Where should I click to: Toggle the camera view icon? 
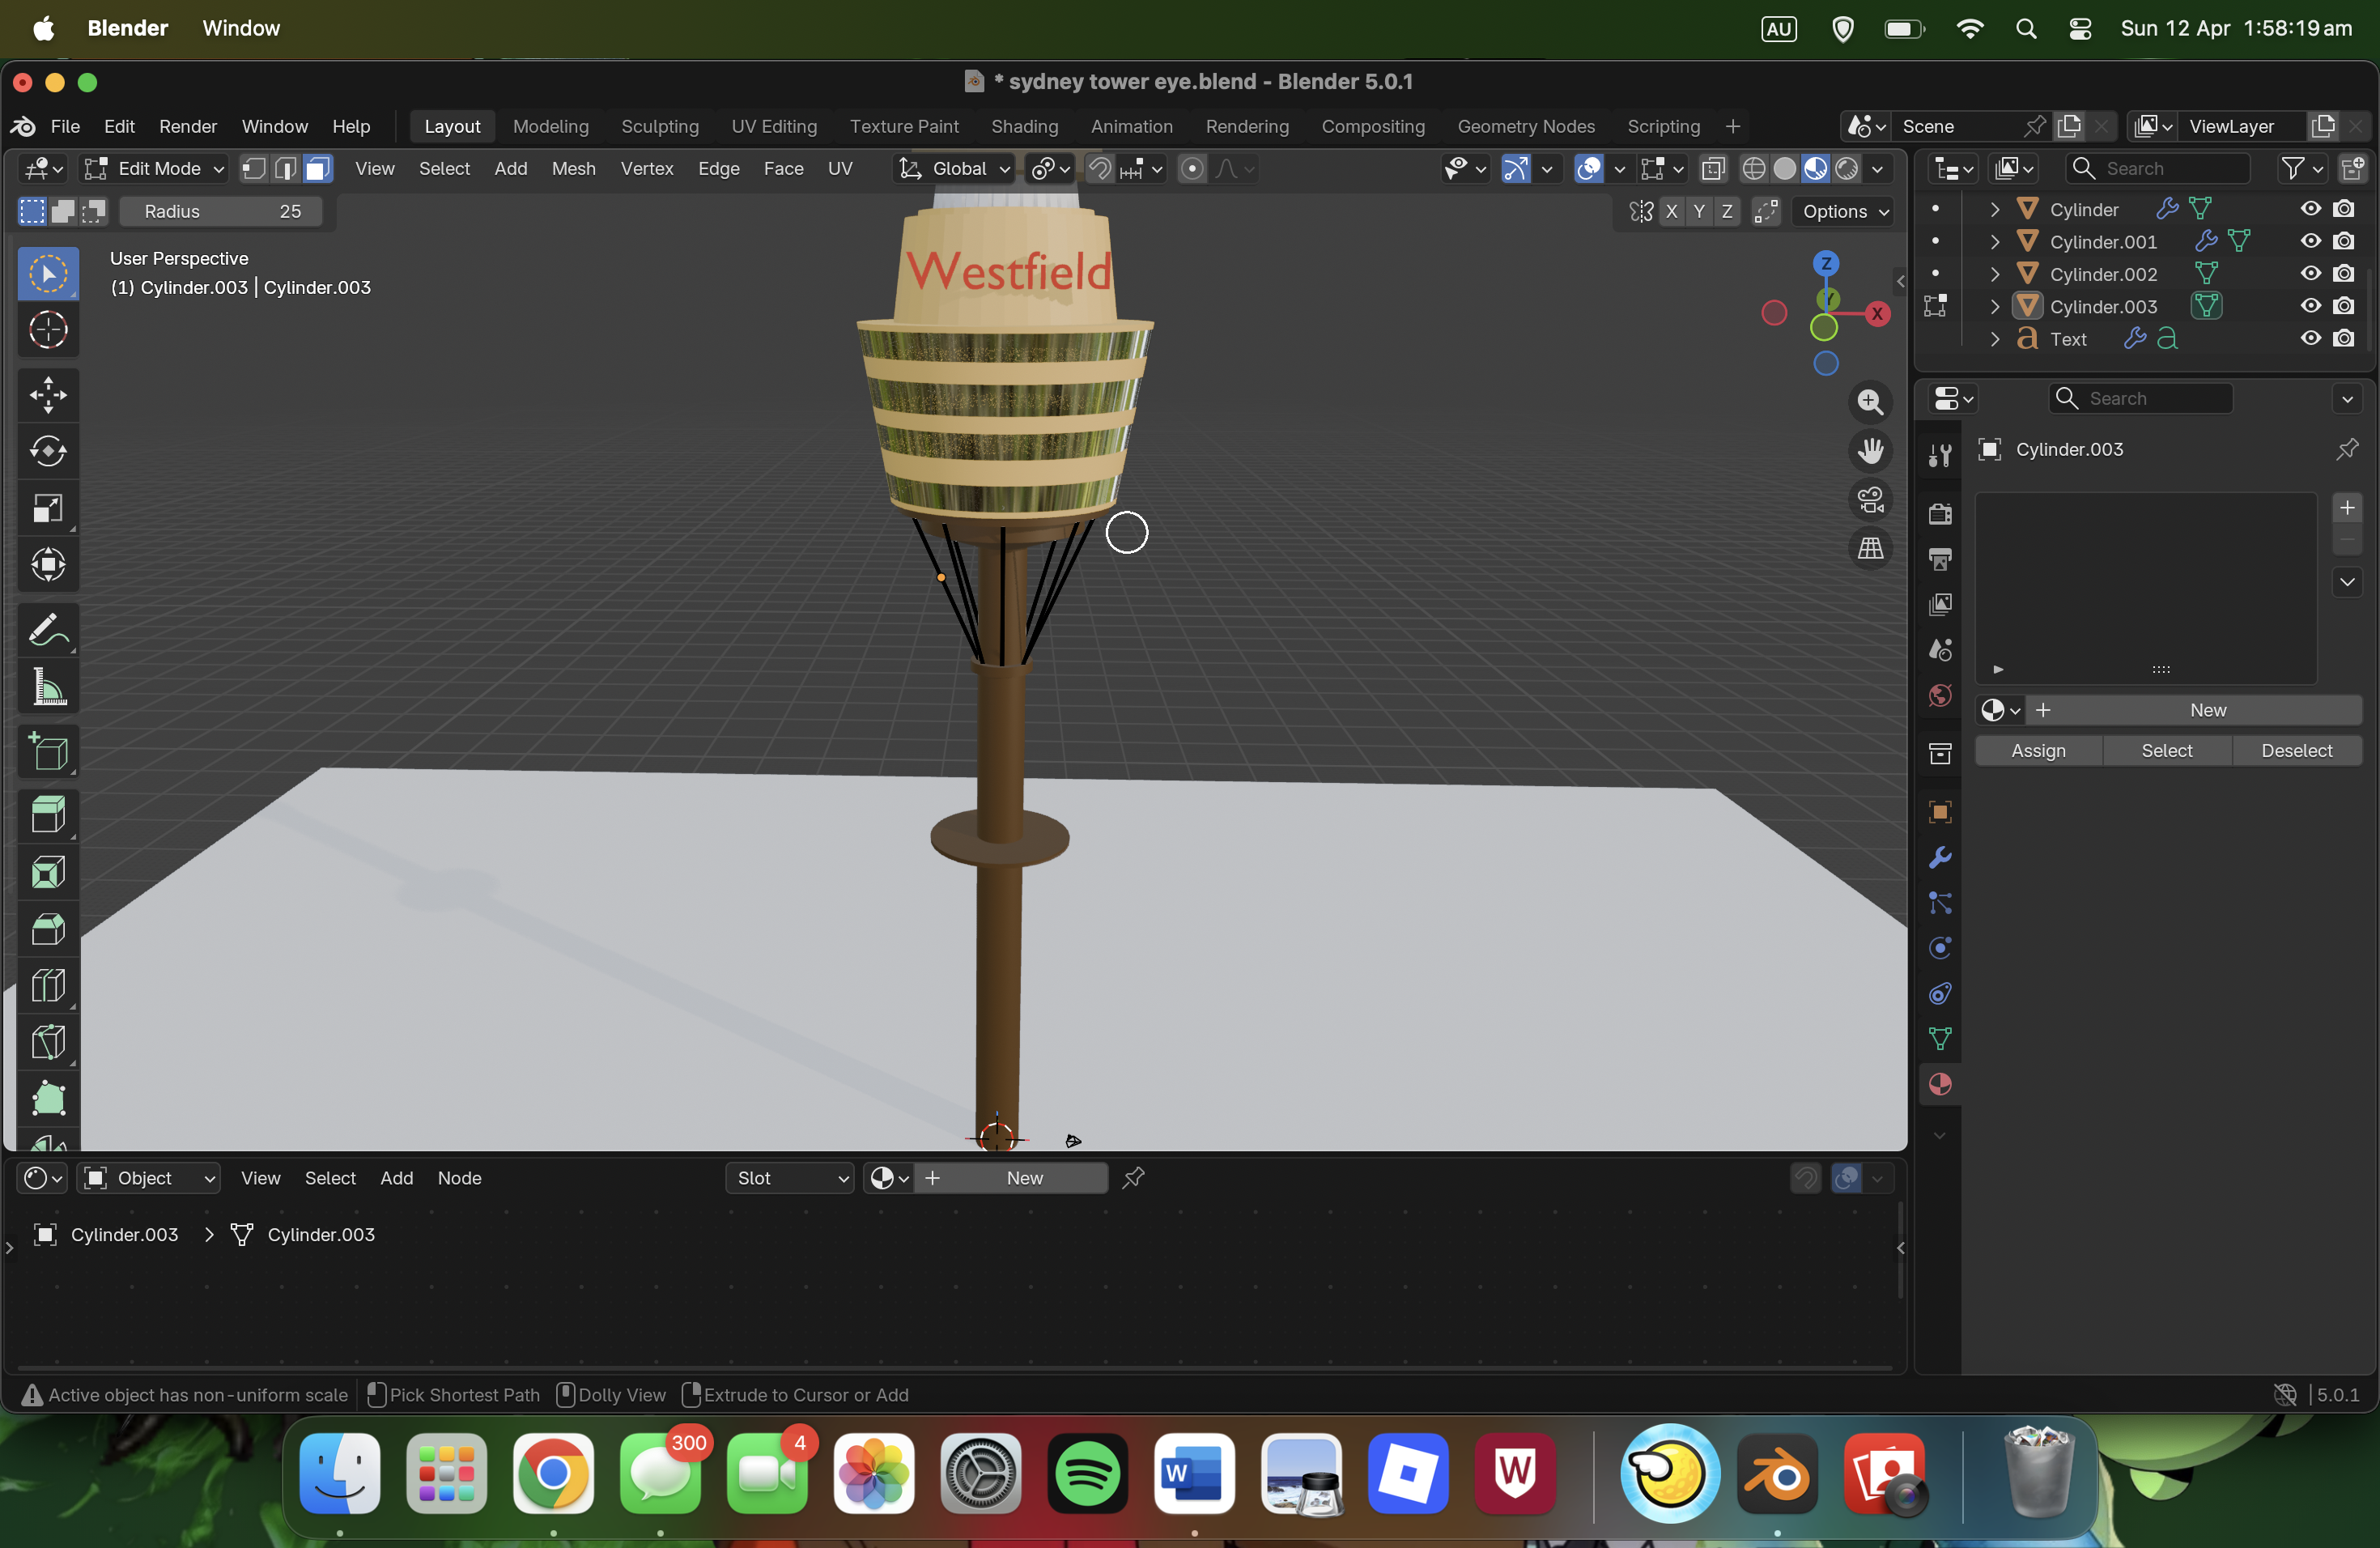coord(1870,500)
